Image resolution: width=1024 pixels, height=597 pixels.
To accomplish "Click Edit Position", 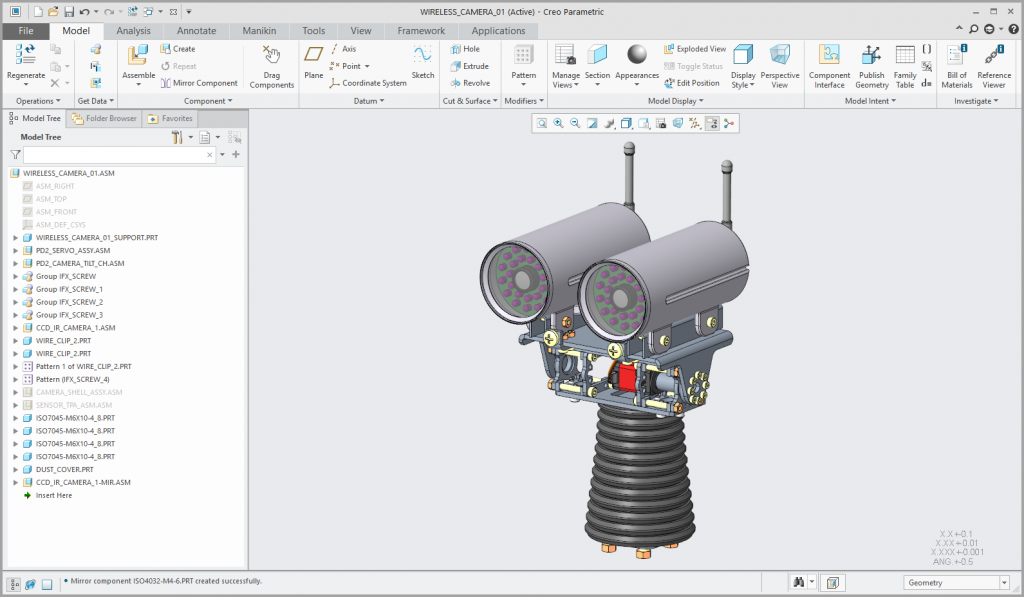I will pyautogui.click(x=692, y=83).
